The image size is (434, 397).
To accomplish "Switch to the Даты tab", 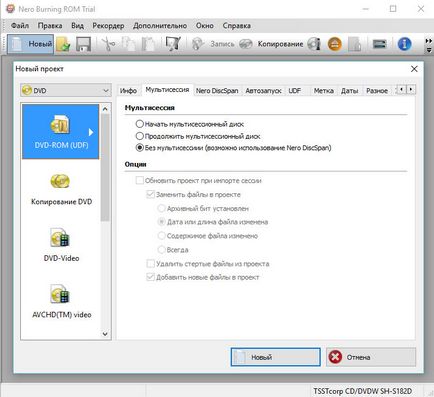I will 349,91.
